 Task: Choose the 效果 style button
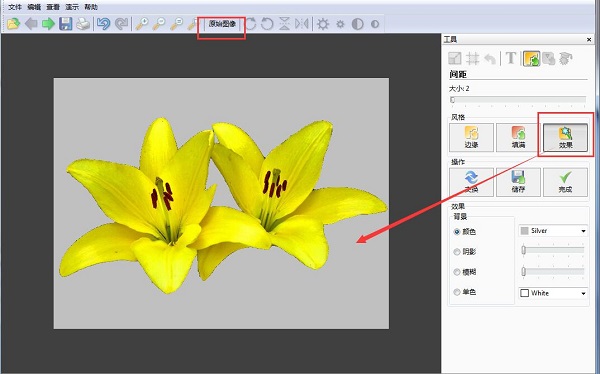coord(566,137)
